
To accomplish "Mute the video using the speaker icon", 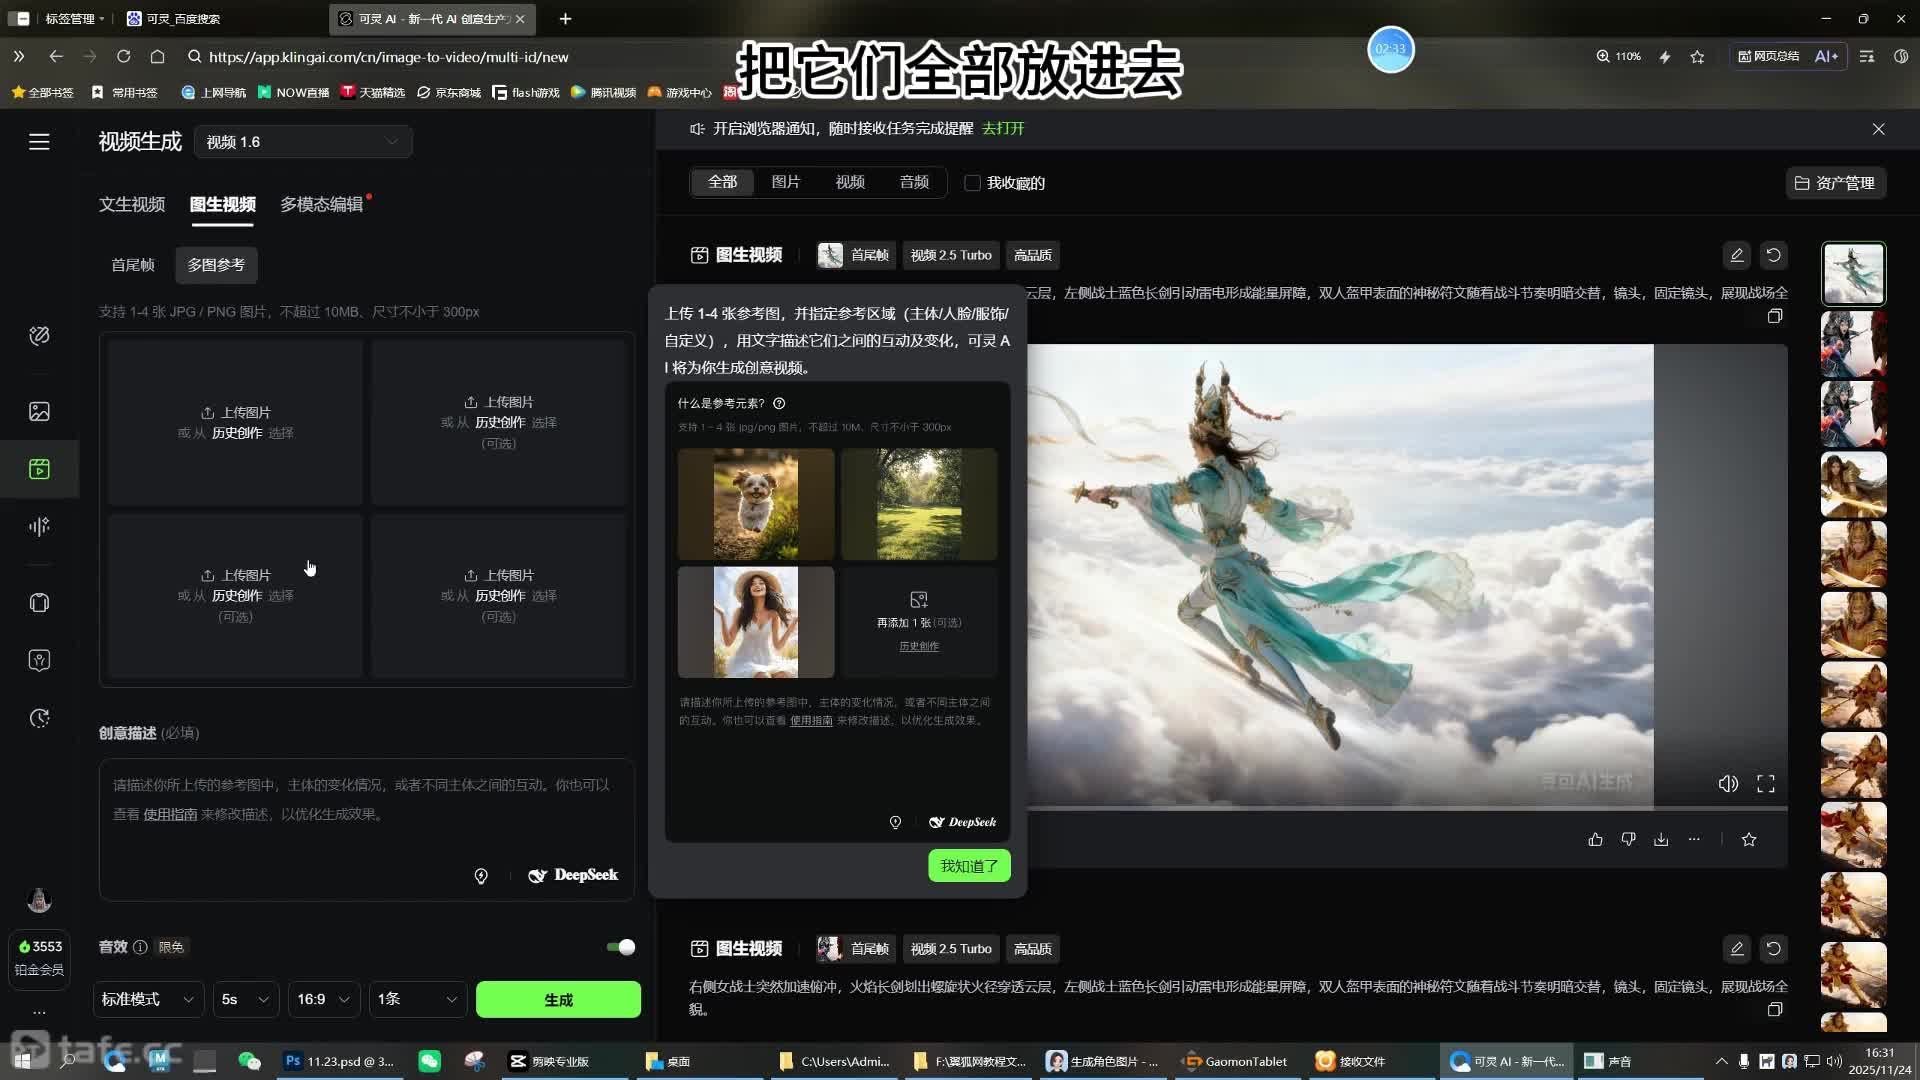I will click(x=1728, y=784).
